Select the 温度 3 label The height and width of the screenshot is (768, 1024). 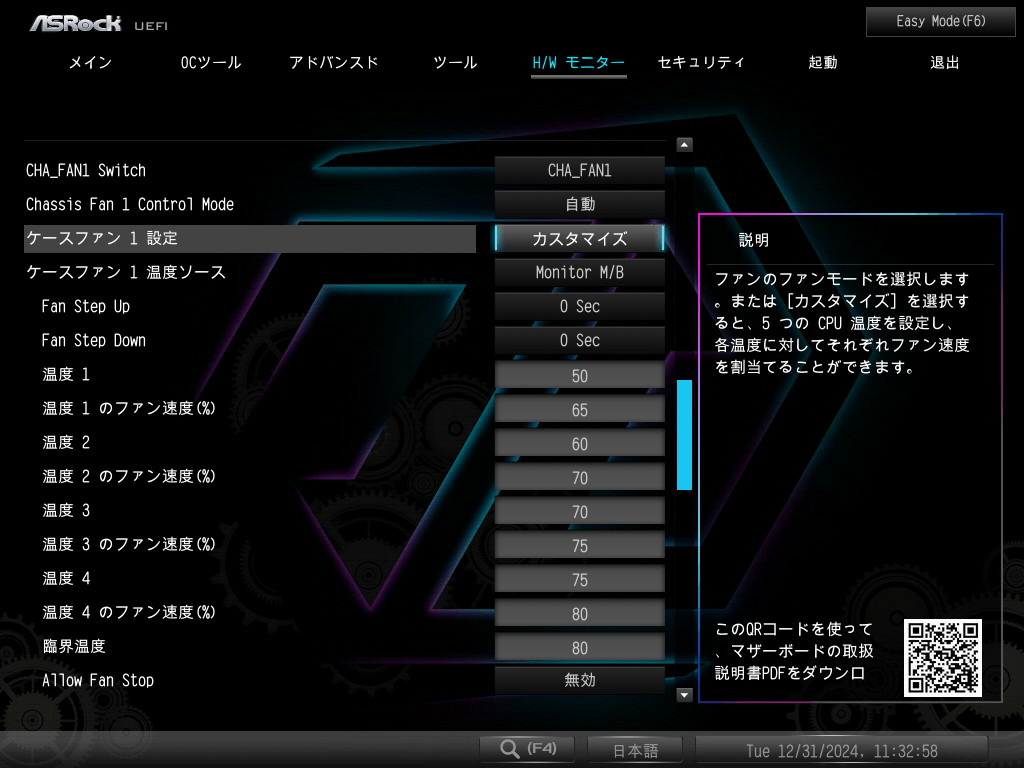pyautogui.click(x=66, y=510)
